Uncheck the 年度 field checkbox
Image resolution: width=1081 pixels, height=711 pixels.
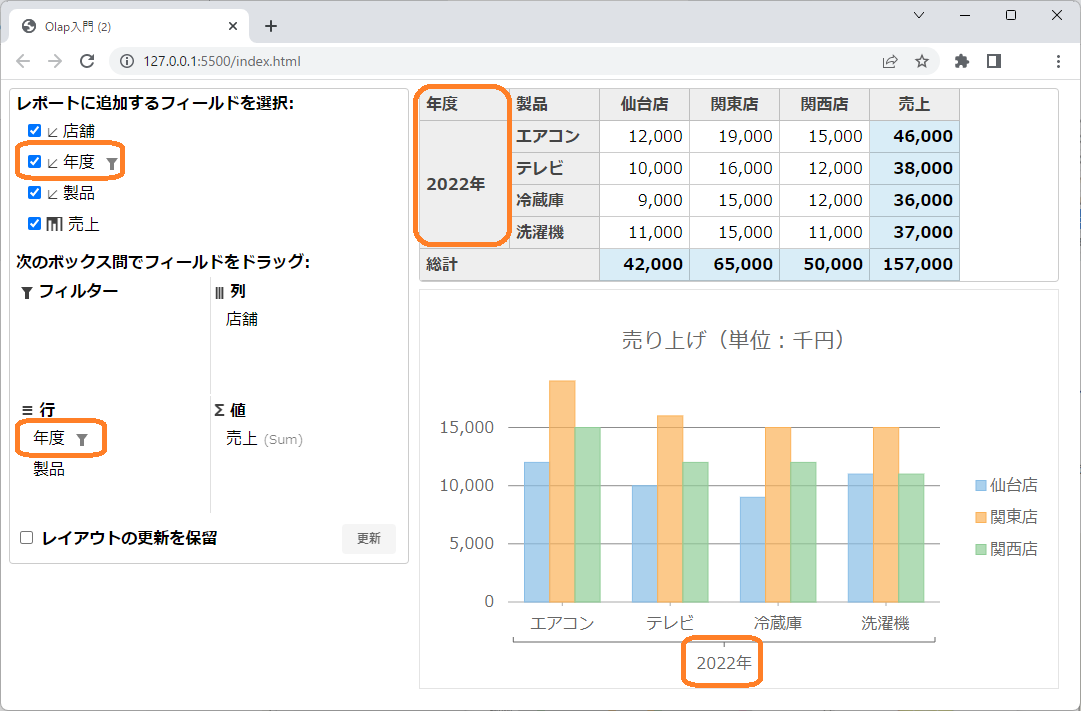pos(34,161)
